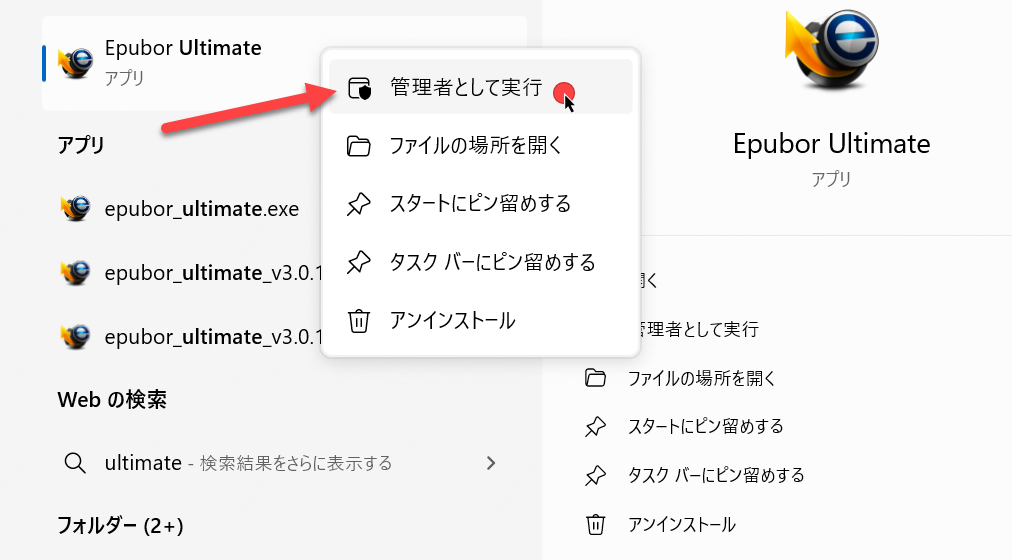
Task: Select スタートにピン留めする in context menu
Action: 480,204
